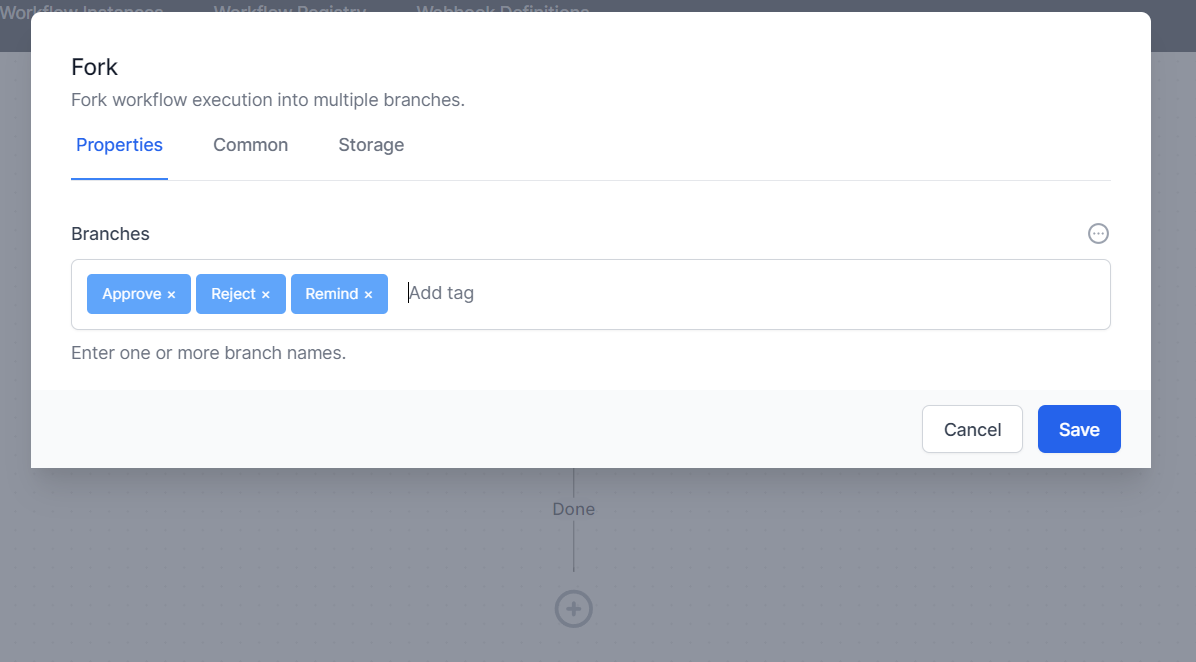Save the Fork node configuration

(1079, 428)
